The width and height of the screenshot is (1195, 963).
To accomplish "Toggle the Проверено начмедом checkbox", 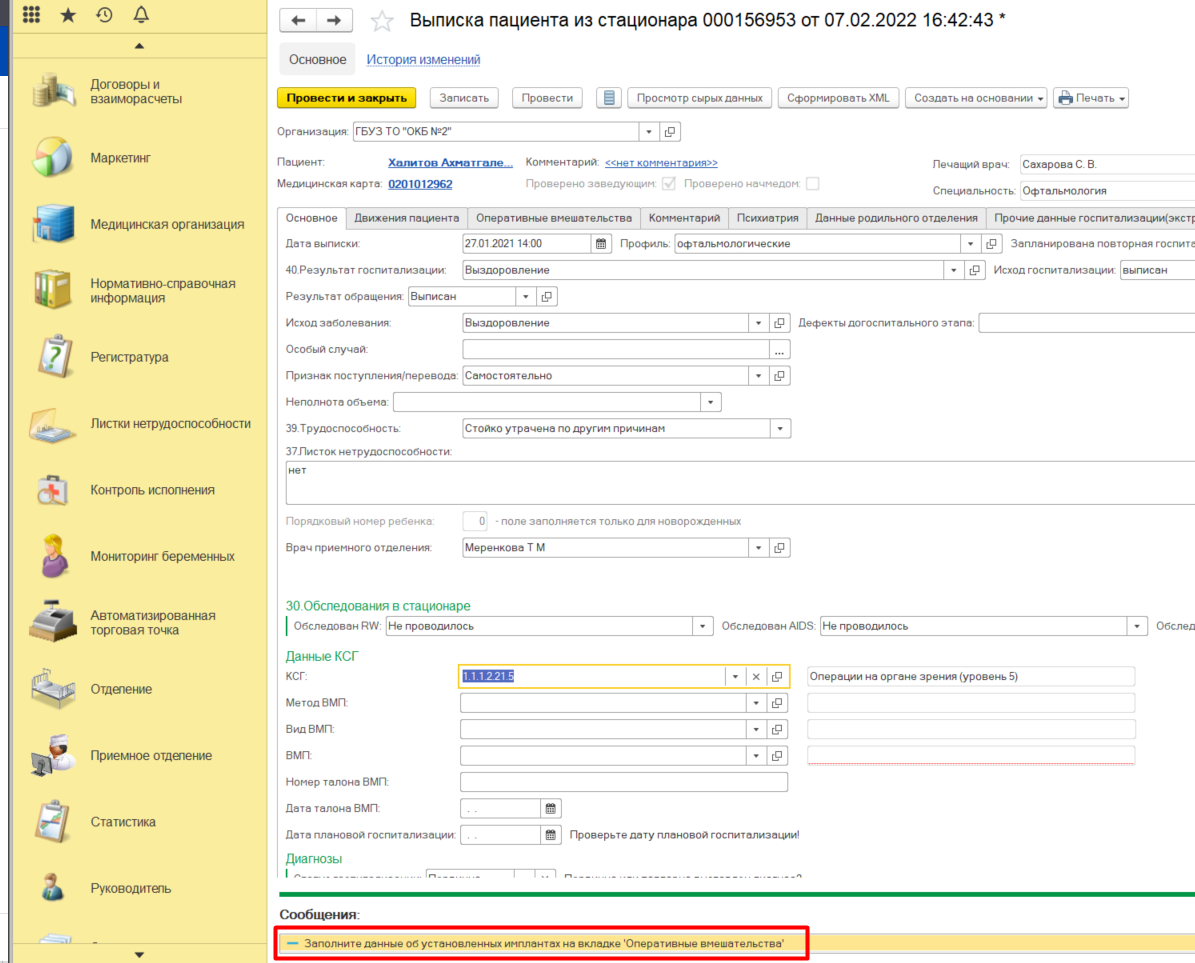I will pos(812,184).
